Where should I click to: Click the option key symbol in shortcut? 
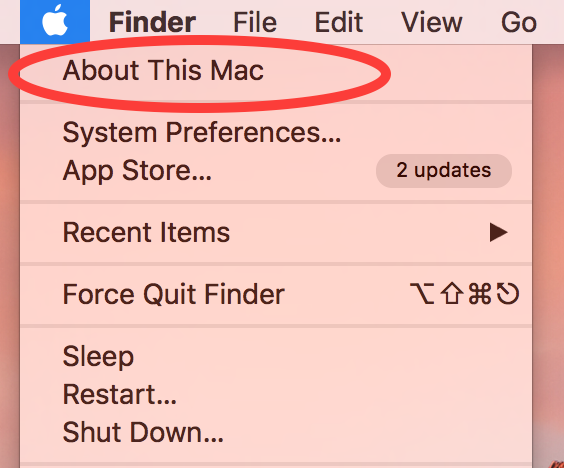(x=422, y=294)
